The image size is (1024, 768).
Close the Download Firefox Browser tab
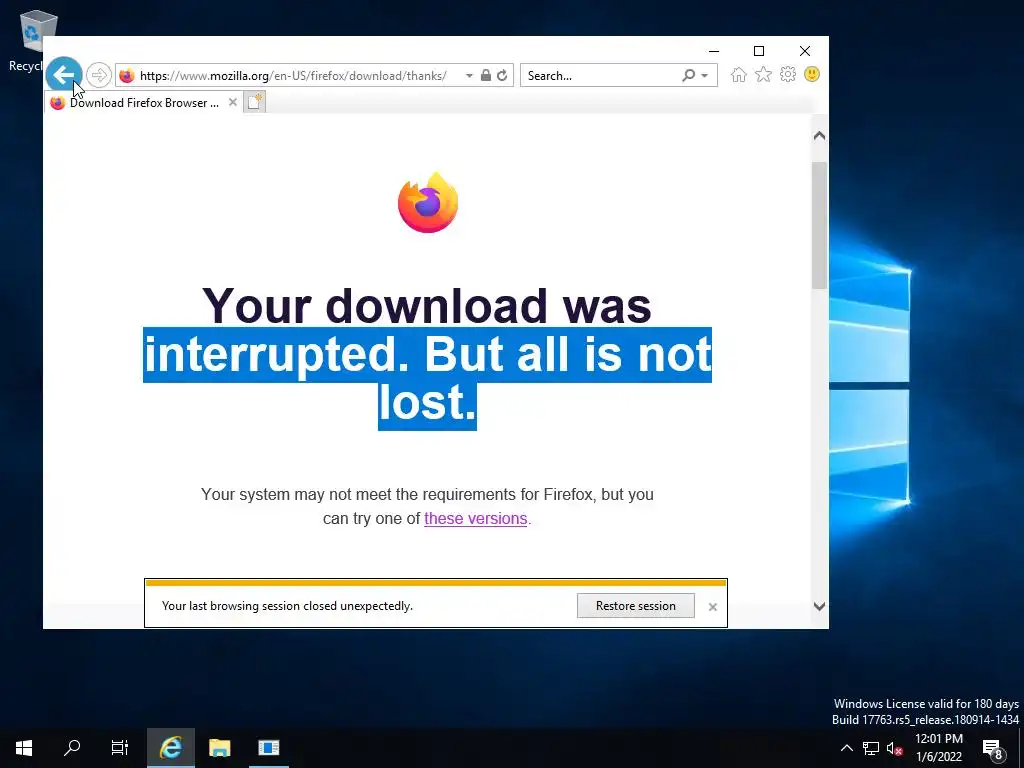(232, 102)
